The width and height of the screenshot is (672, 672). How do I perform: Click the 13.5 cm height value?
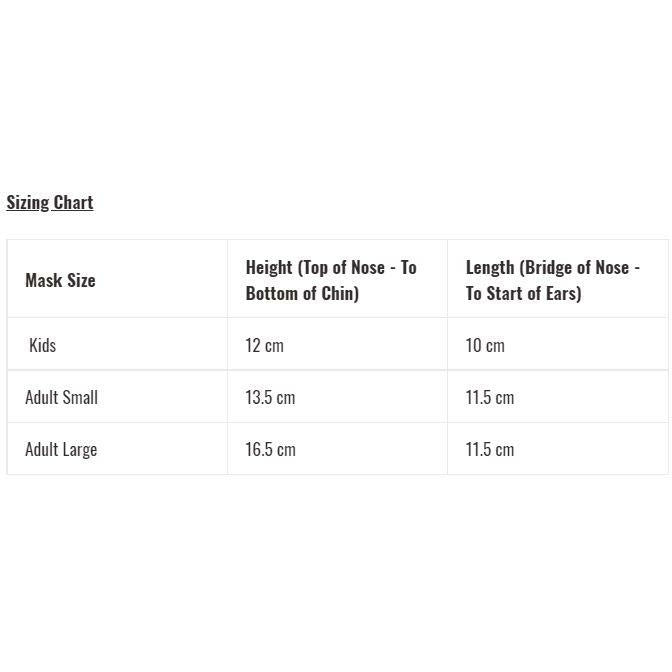(270, 397)
